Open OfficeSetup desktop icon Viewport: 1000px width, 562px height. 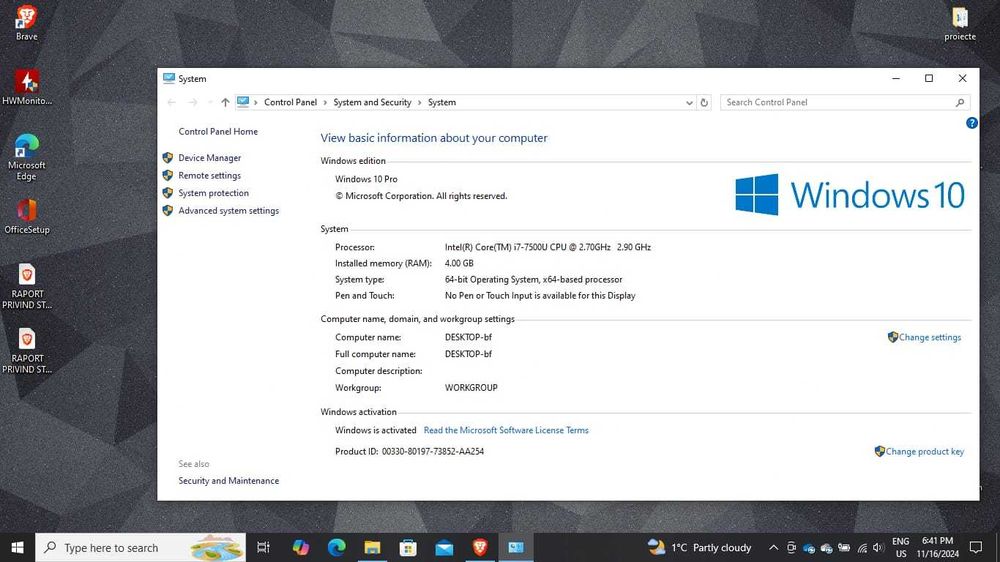point(27,216)
